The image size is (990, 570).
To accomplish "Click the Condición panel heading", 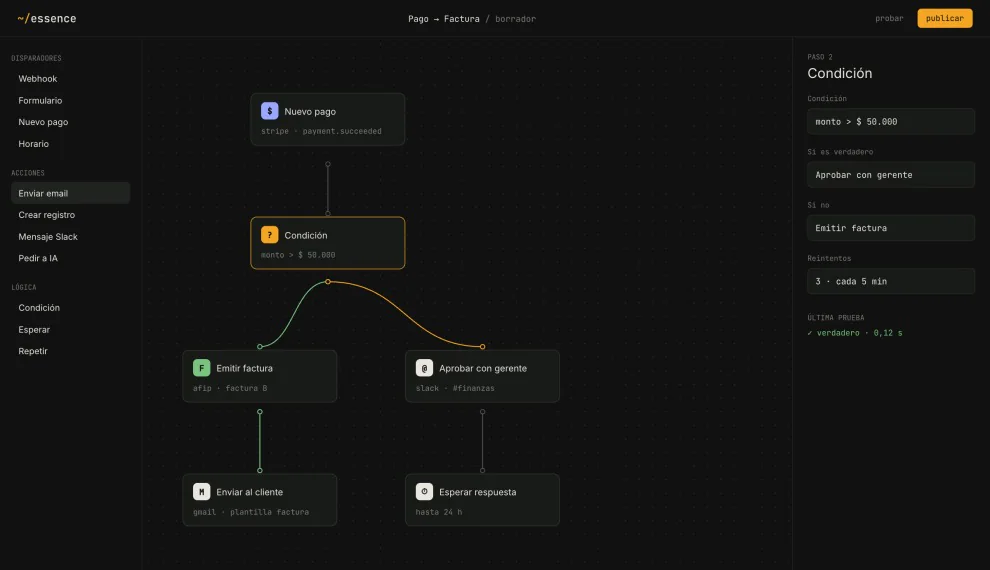I will [840, 73].
